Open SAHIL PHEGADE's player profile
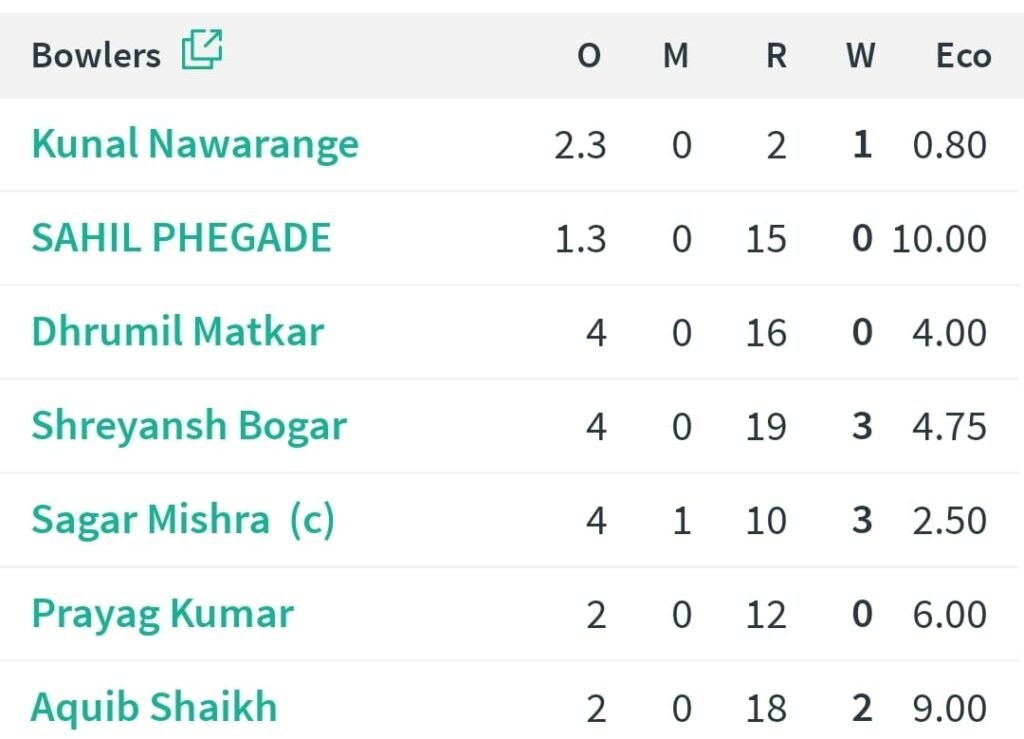The height and width of the screenshot is (739, 1024). tap(181, 239)
